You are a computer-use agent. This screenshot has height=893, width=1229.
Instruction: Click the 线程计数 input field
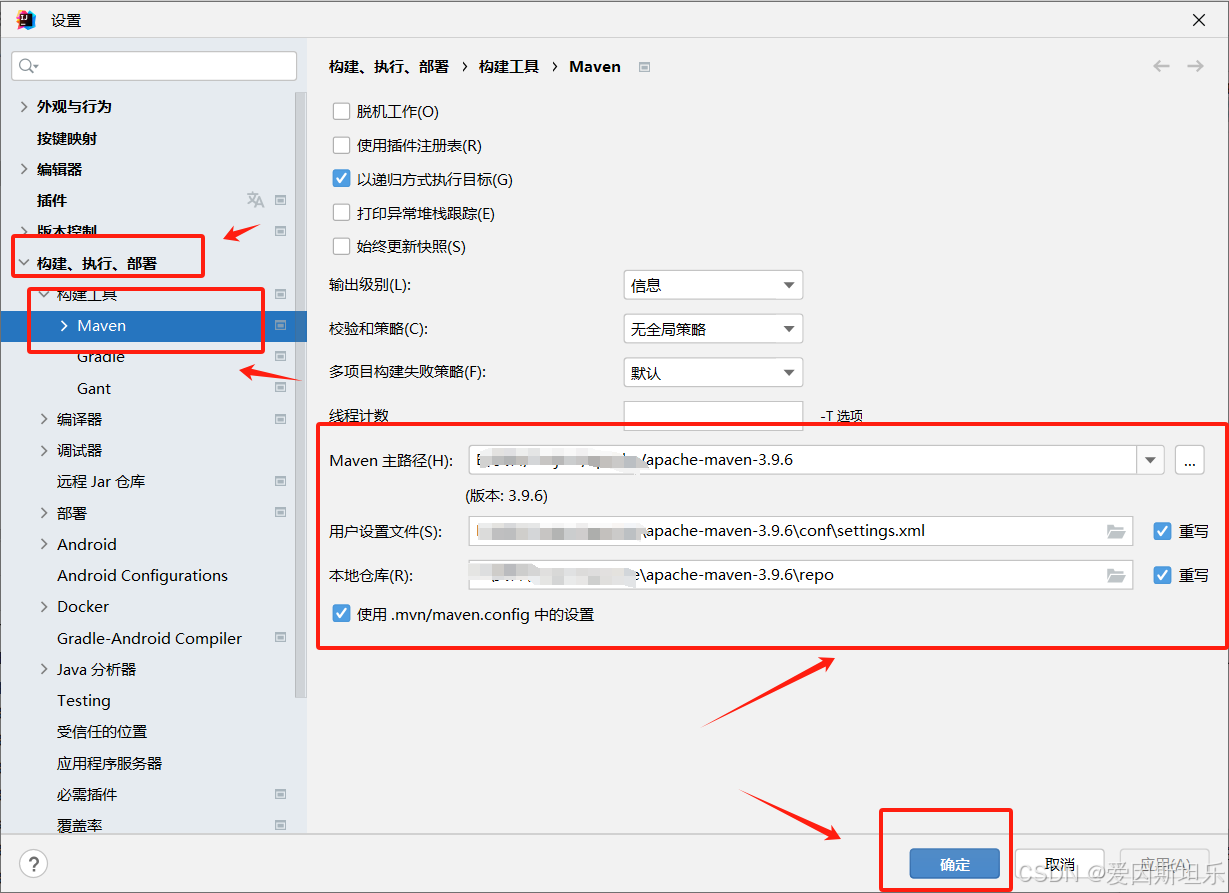[713, 416]
